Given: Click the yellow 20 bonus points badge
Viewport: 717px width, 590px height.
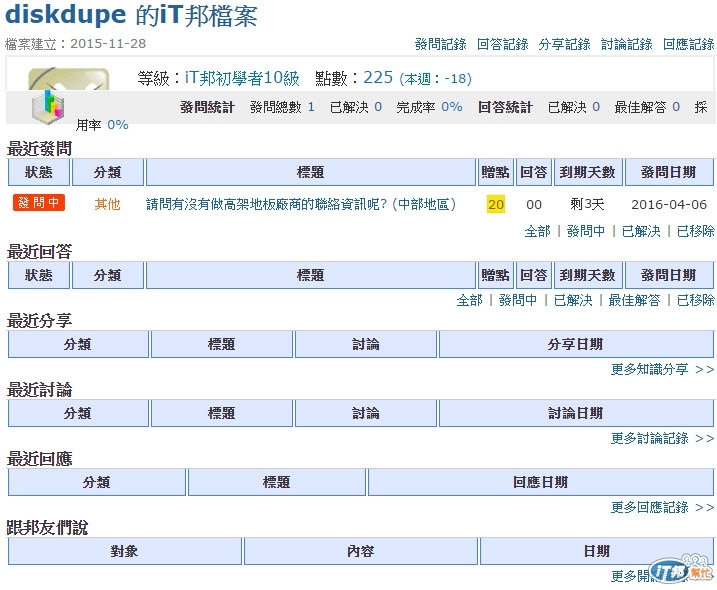Looking at the screenshot, I should click(x=496, y=204).
